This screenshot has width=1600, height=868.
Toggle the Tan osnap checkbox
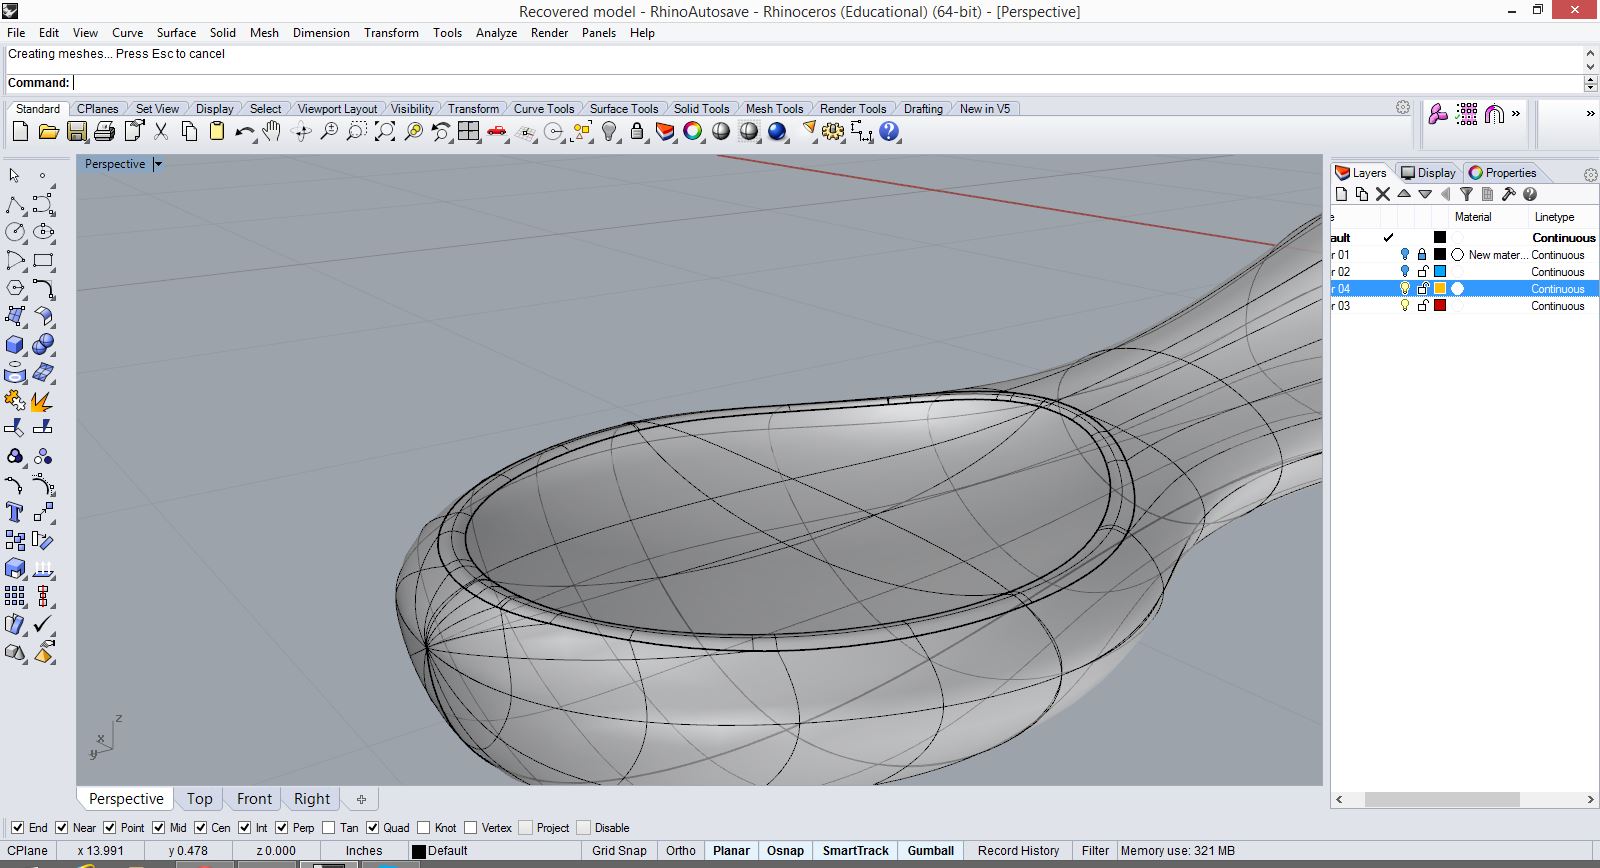point(329,828)
